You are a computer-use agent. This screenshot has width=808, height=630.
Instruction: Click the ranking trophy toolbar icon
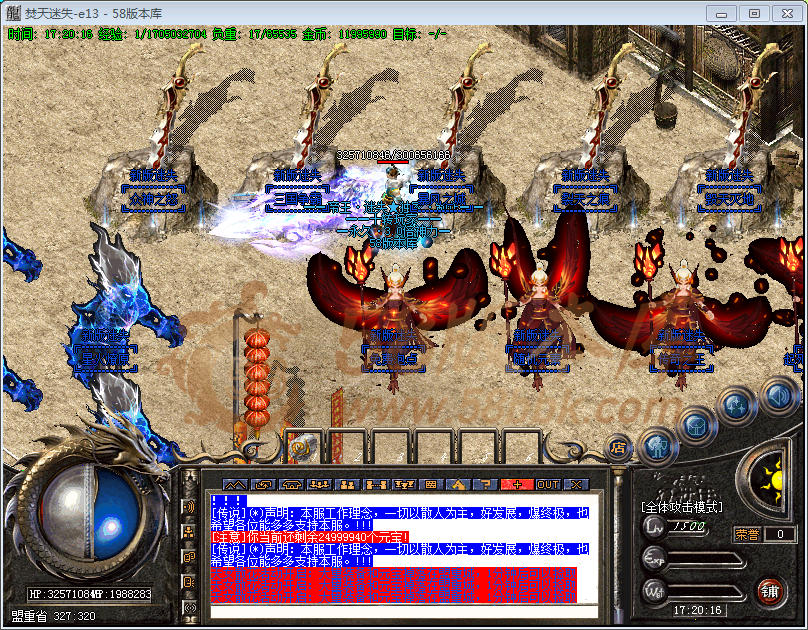(x=403, y=485)
